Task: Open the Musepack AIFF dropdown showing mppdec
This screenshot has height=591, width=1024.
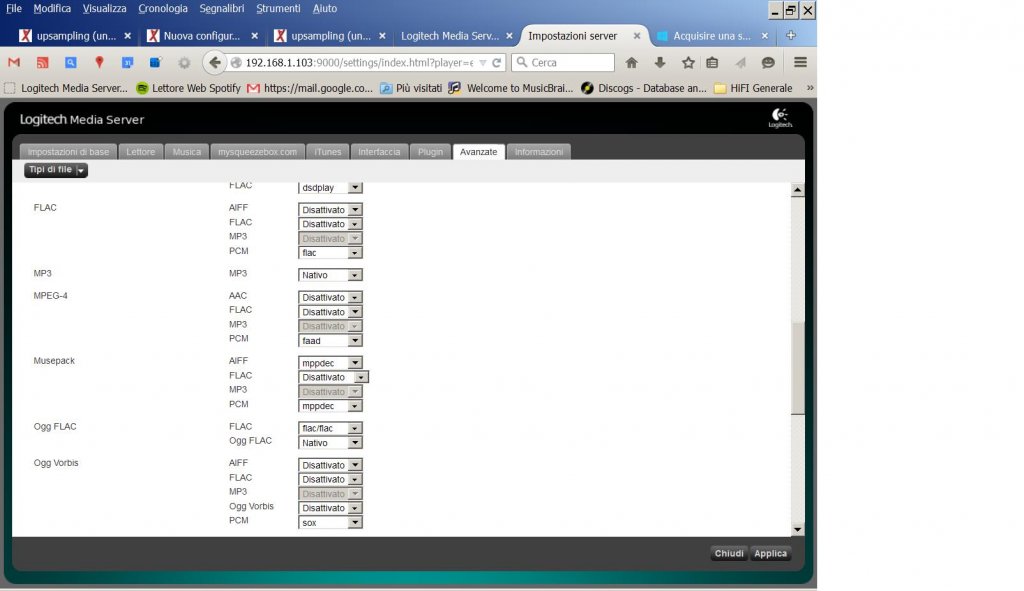Action: tap(330, 362)
